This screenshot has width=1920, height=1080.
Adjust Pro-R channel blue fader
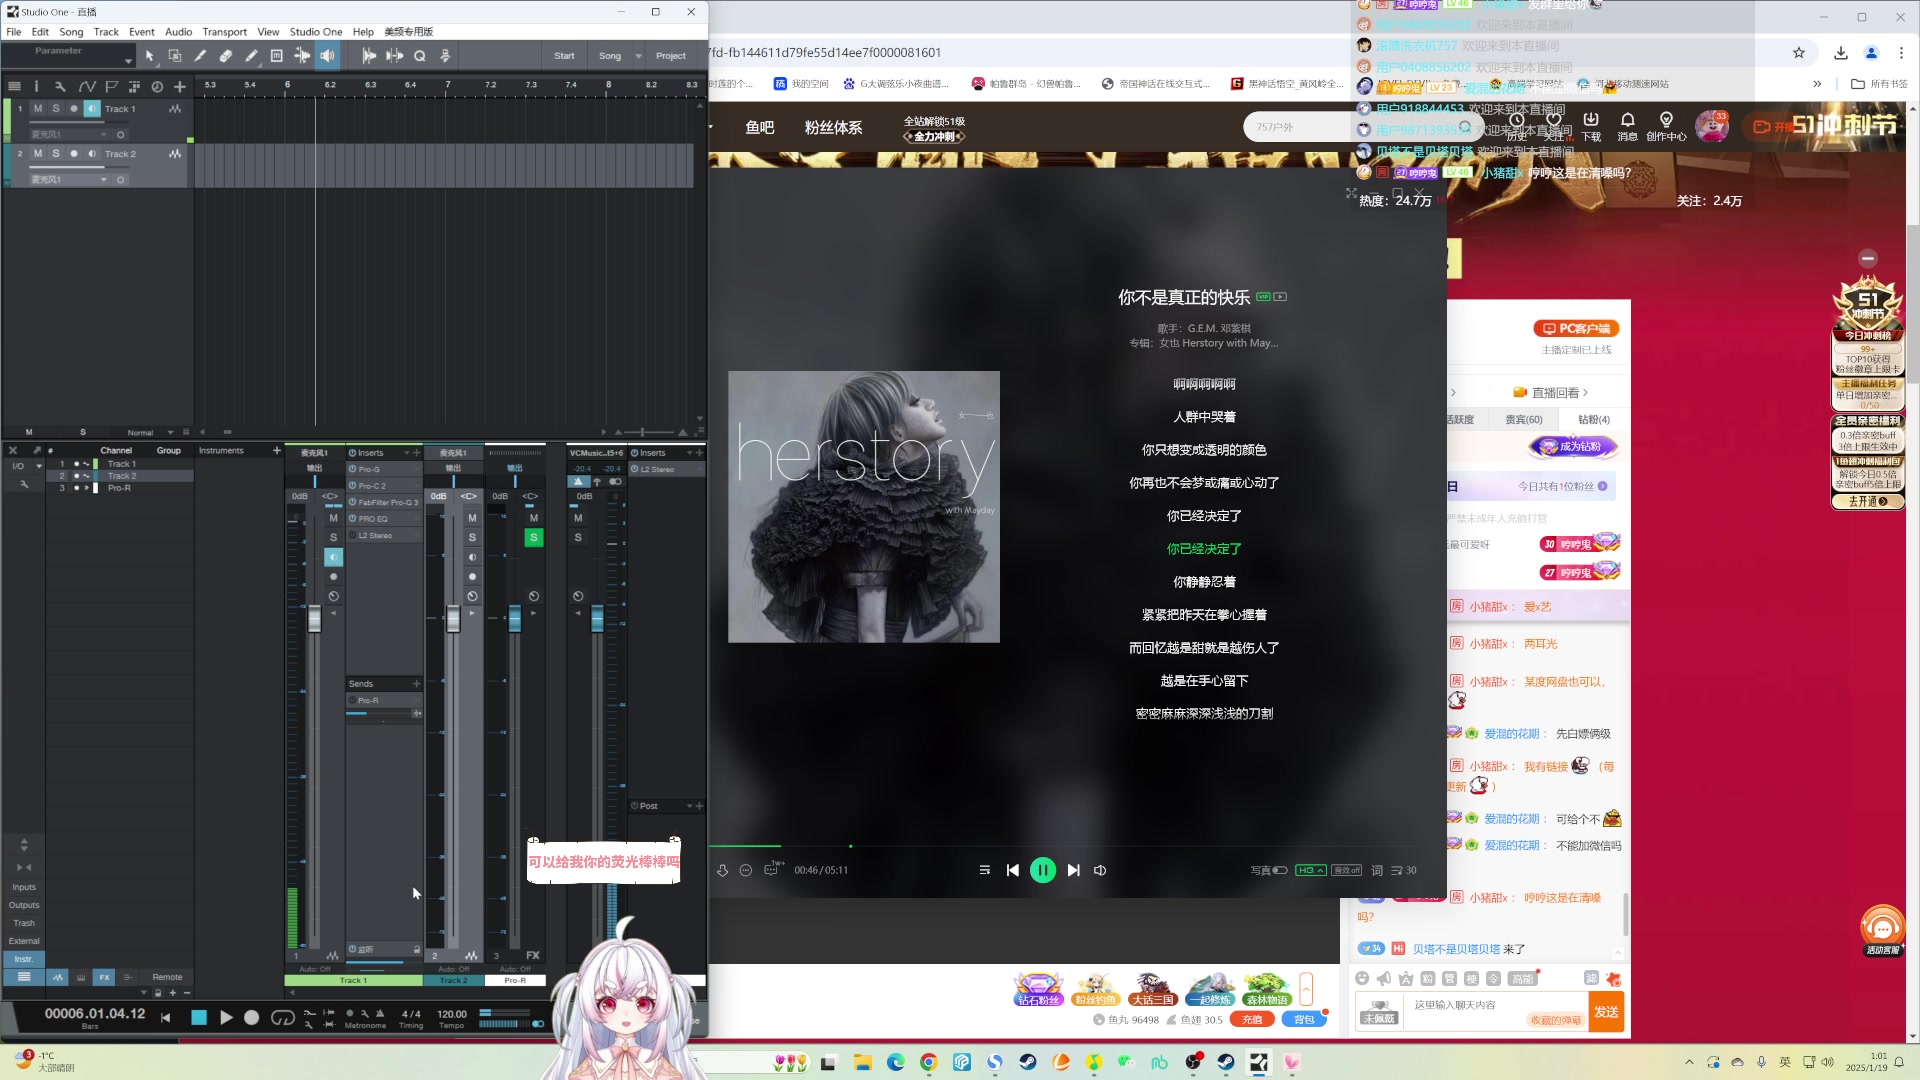pos(515,618)
